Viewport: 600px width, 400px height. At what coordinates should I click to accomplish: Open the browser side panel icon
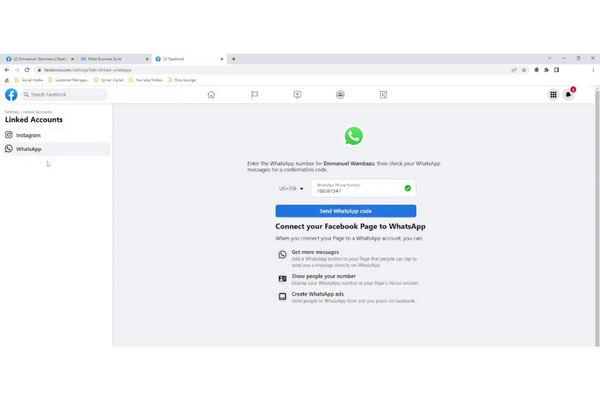click(557, 70)
